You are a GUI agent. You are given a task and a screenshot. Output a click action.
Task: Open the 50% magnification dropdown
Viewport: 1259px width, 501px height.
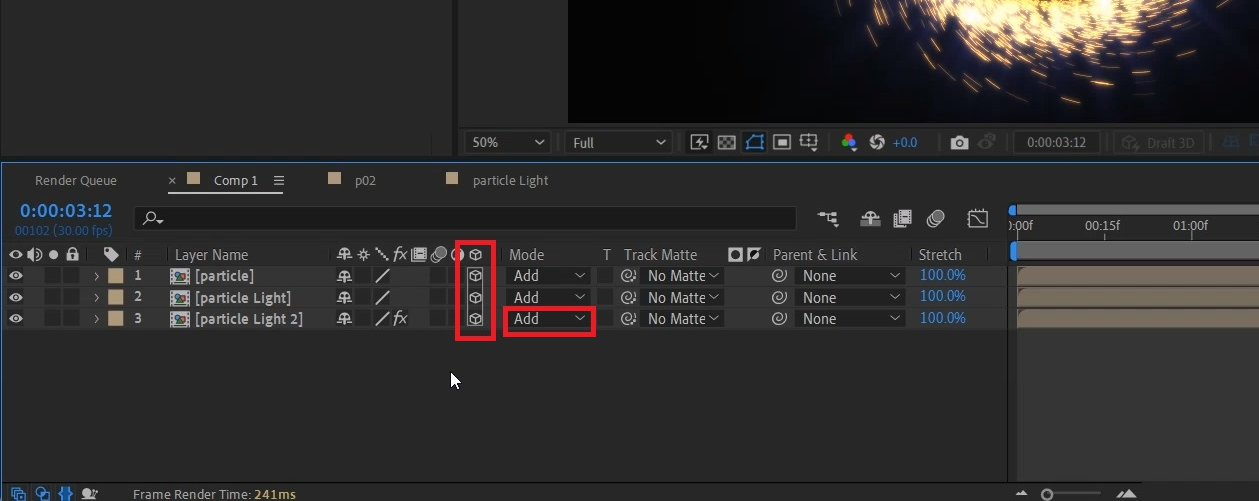click(x=508, y=143)
